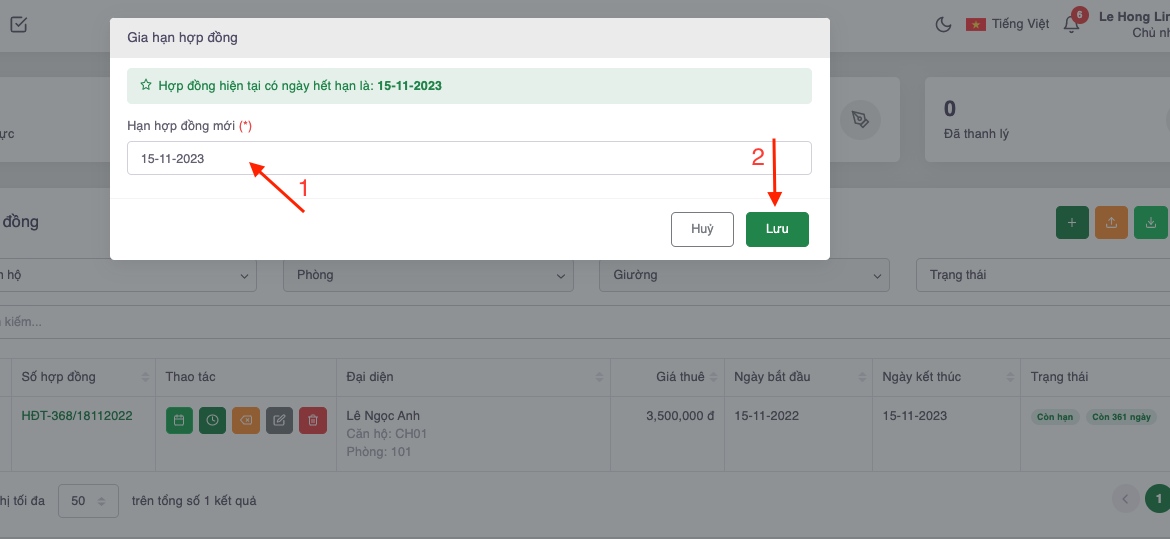Click the orange upload icon button
The width and height of the screenshot is (1170, 539).
click(x=1112, y=223)
